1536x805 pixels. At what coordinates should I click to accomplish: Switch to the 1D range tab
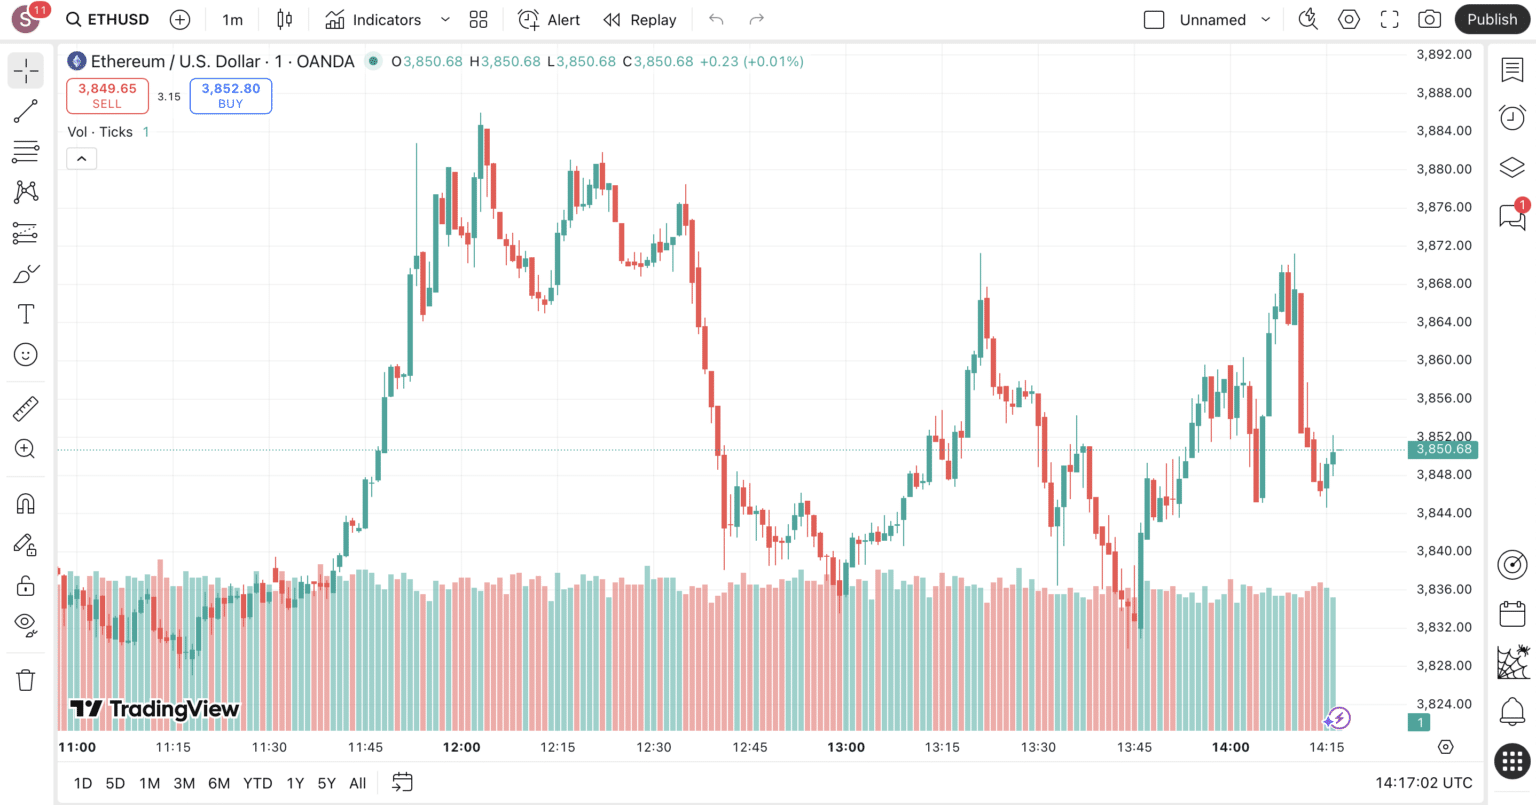tap(81, 783)
